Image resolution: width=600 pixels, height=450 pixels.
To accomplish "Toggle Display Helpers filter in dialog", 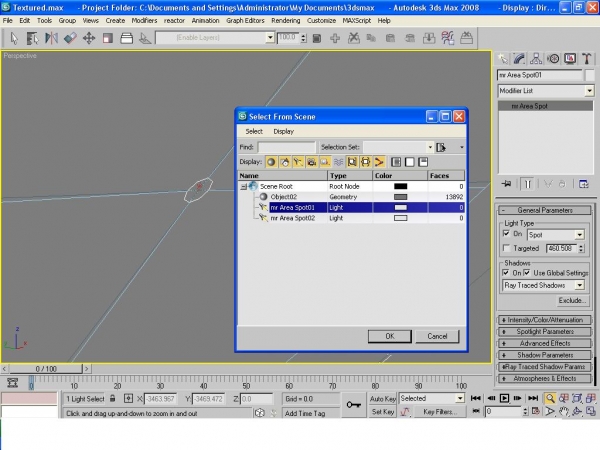I will pos(325,162).
